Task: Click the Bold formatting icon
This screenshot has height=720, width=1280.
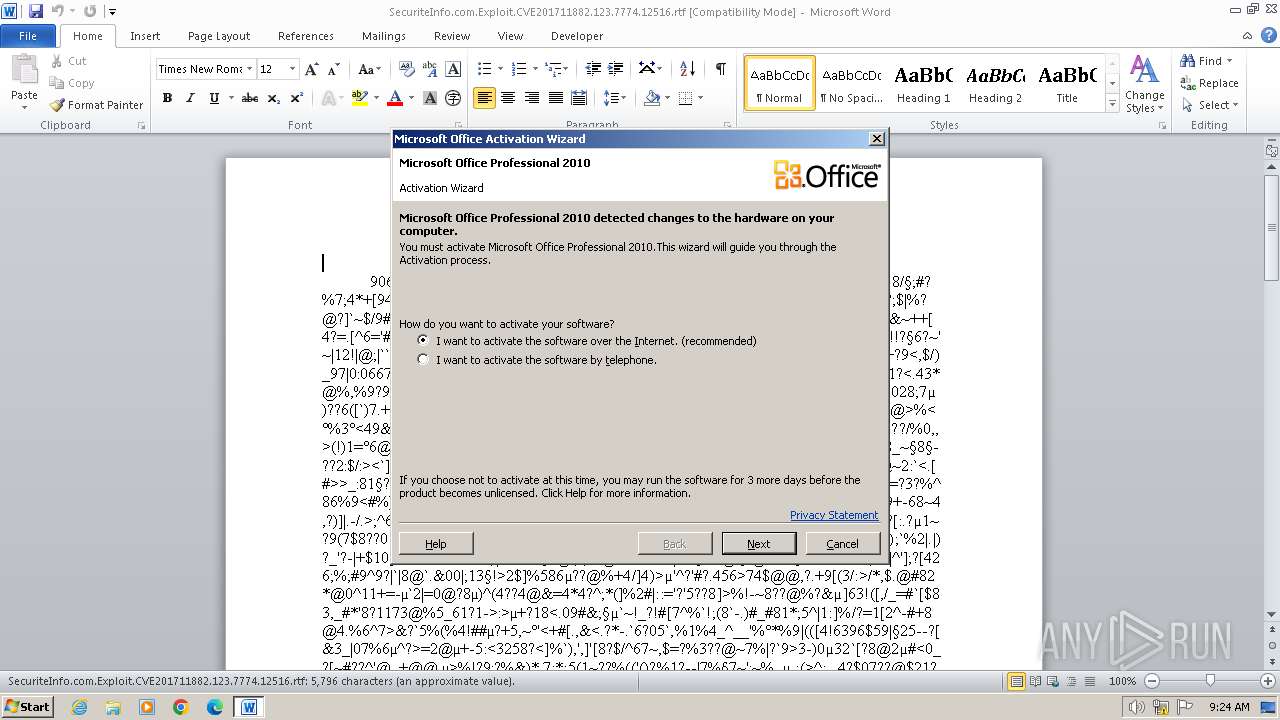Action: pos(167,98)
